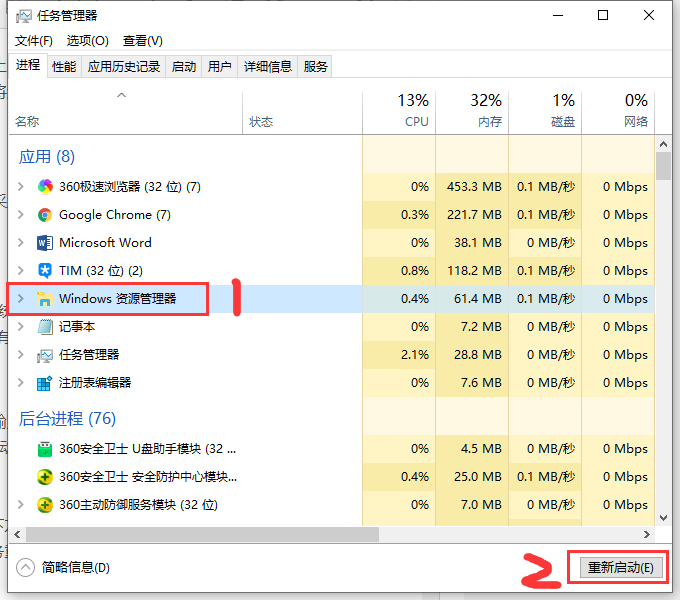Click the horizontal scrollbar thumb
Screen dimensions: 680x600
[x=202, y=535]
